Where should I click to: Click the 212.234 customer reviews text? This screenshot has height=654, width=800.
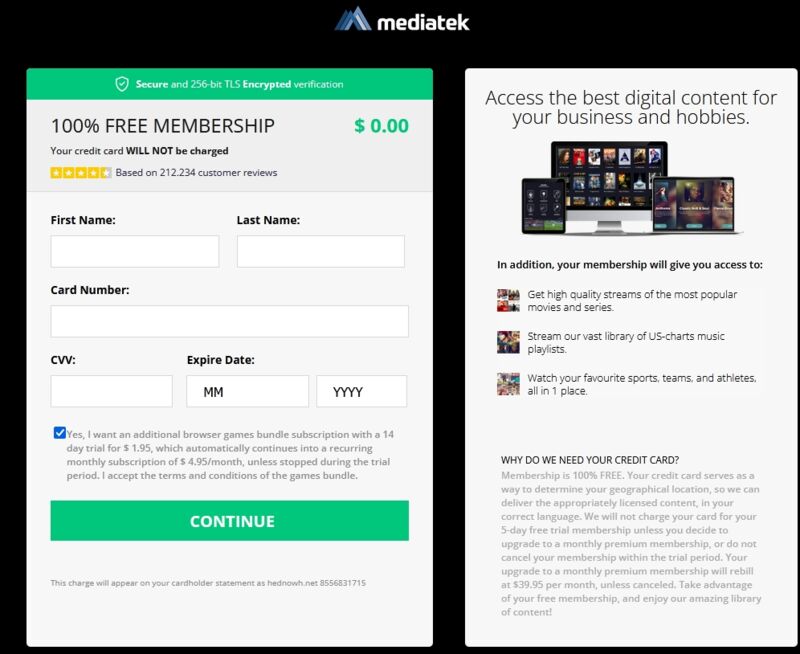(x=196, y=172)
